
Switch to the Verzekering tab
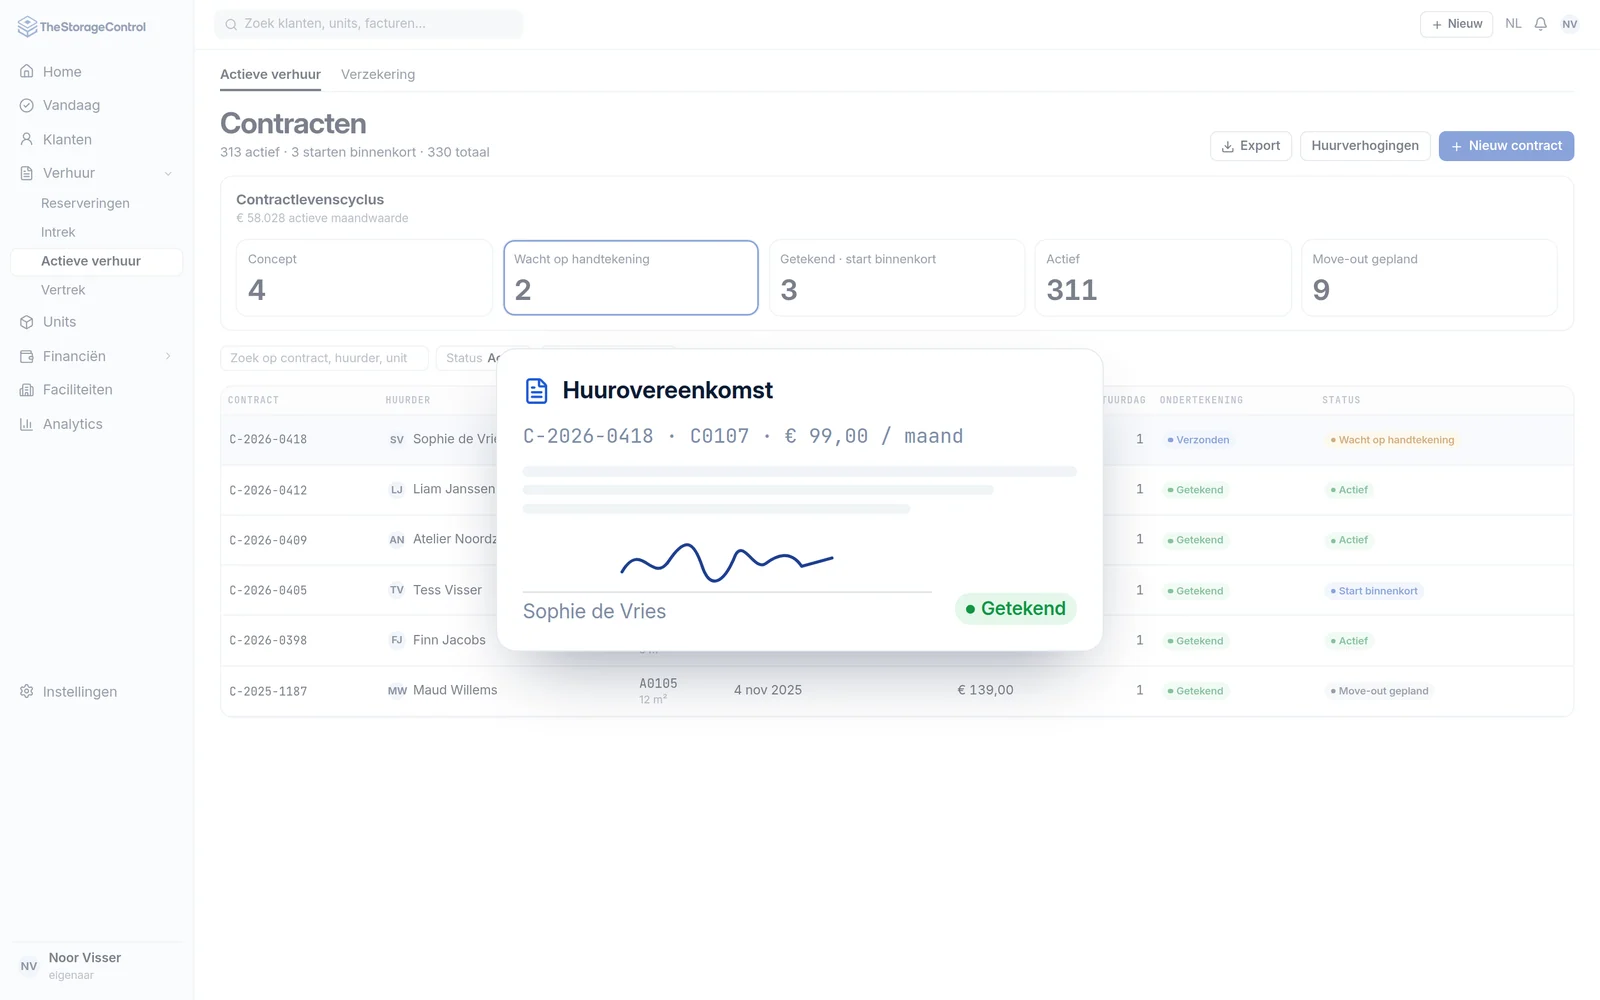coord(378,74)
